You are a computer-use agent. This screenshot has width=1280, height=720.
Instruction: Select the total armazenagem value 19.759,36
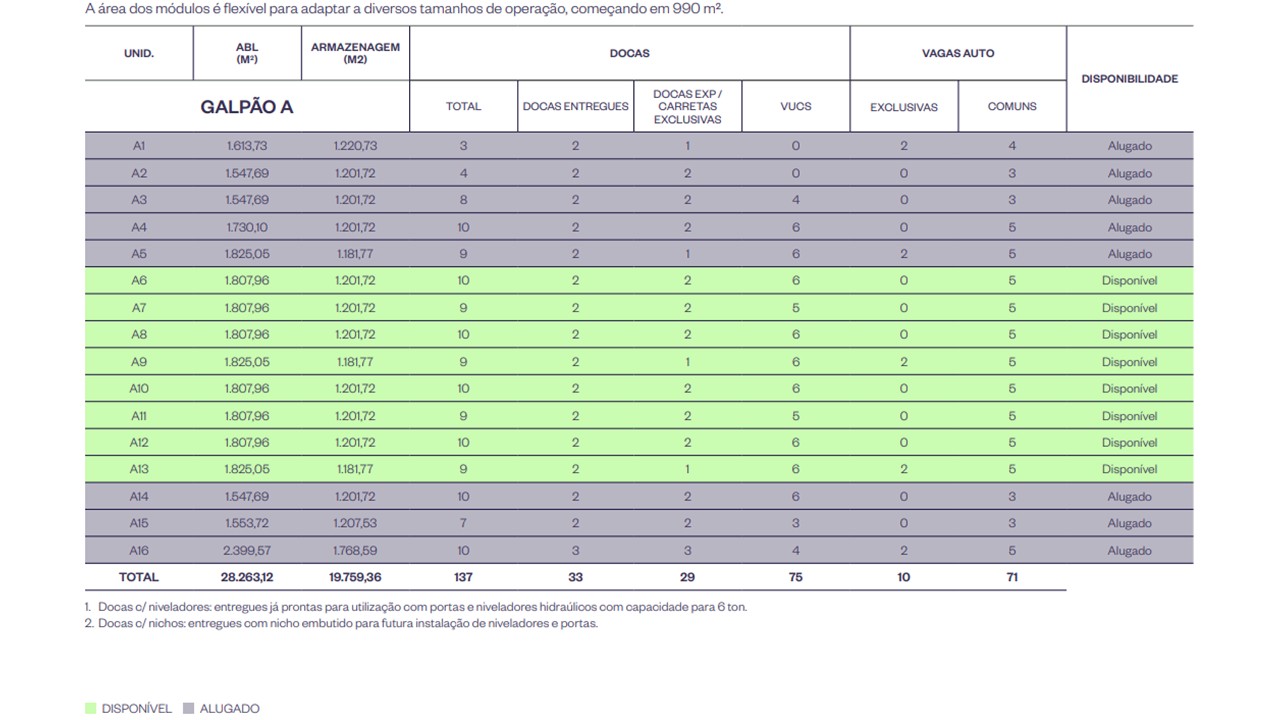(355, 577)
